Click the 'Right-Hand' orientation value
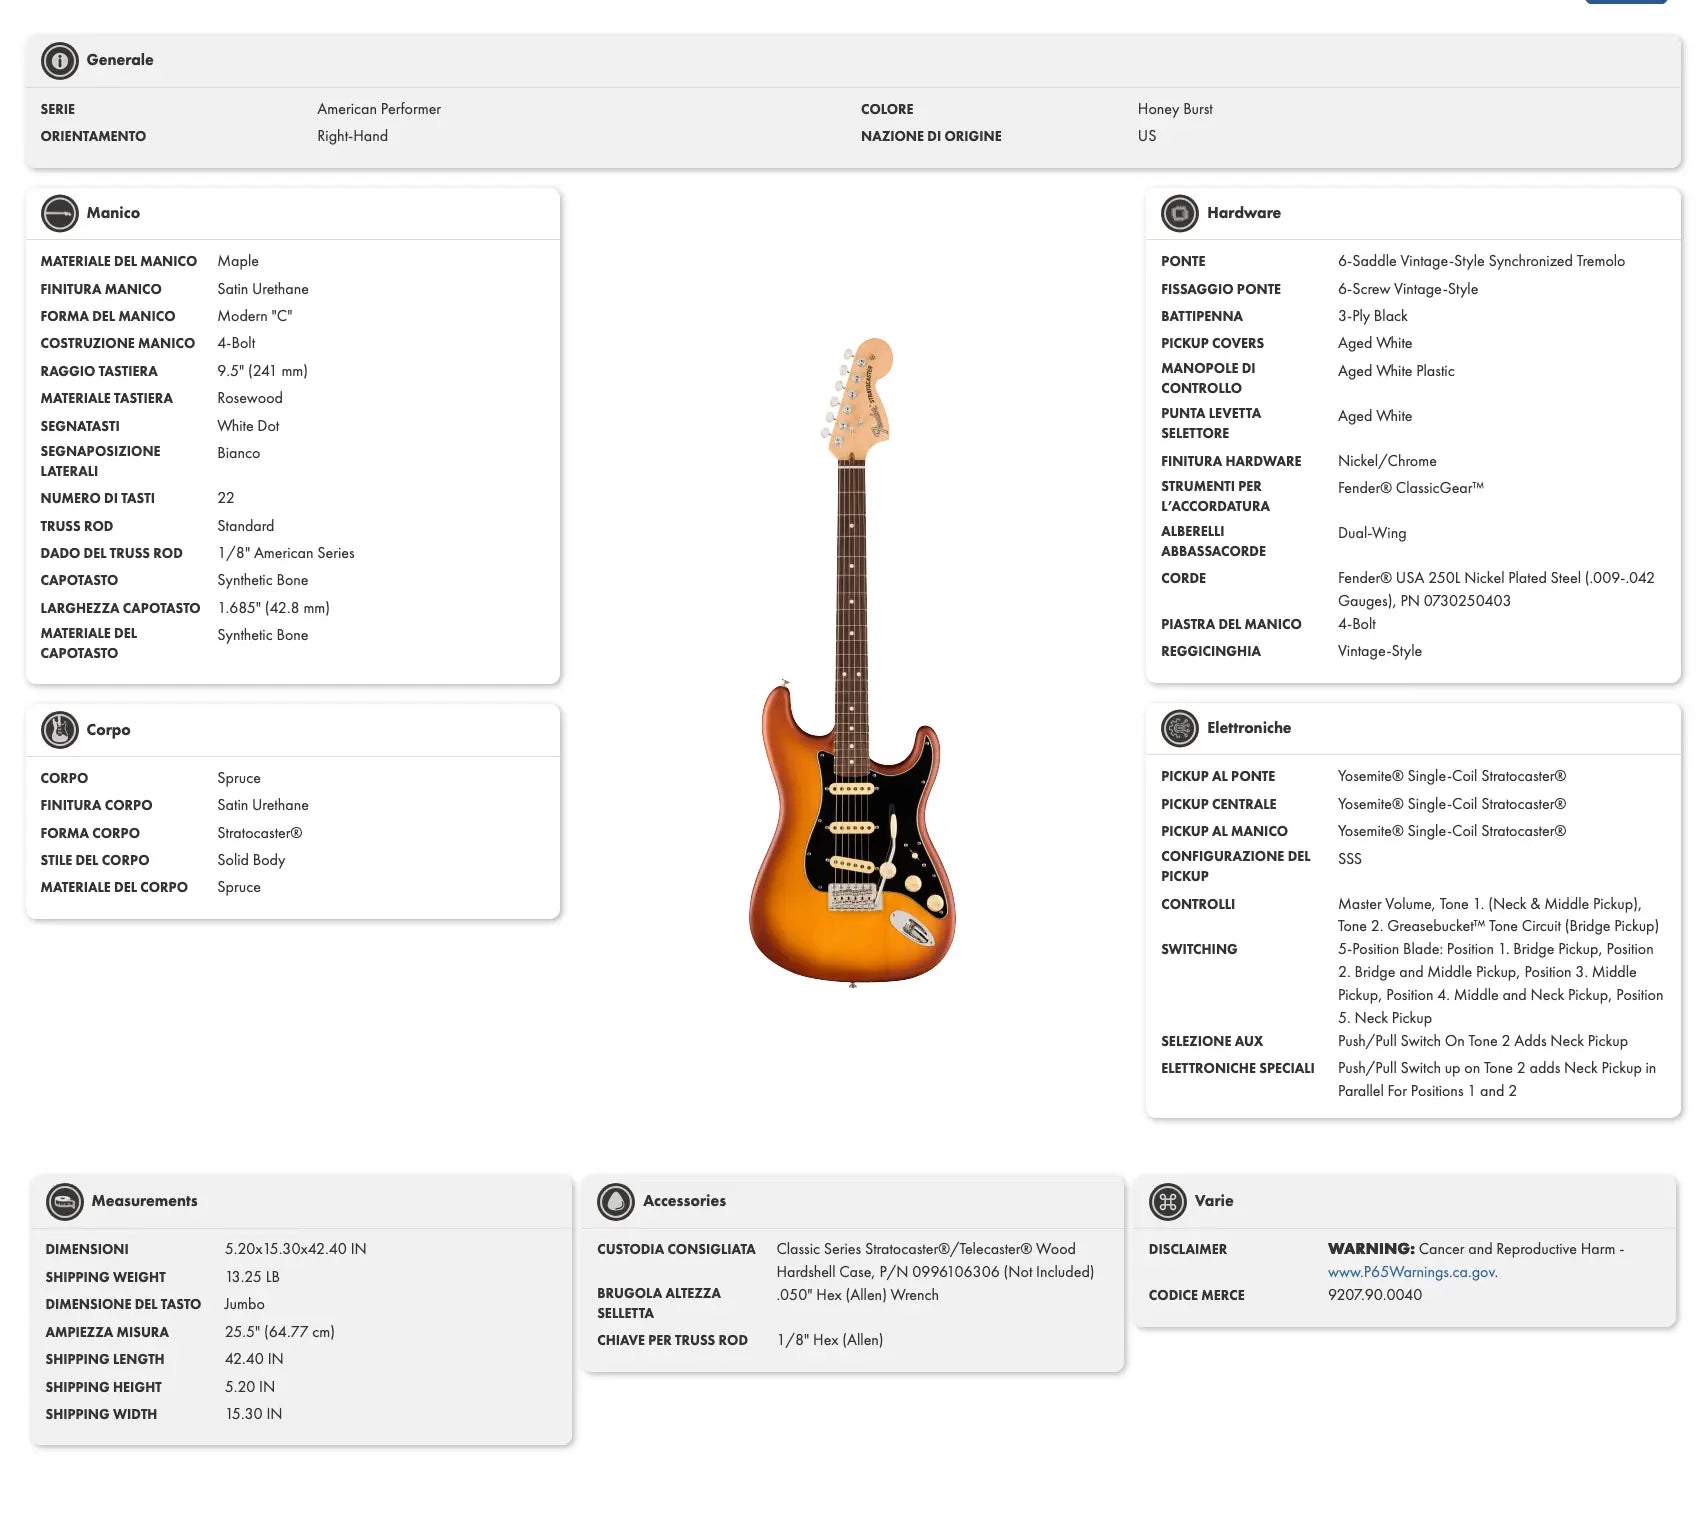This screenshot has width=1708, height=1532. [352, 136]
